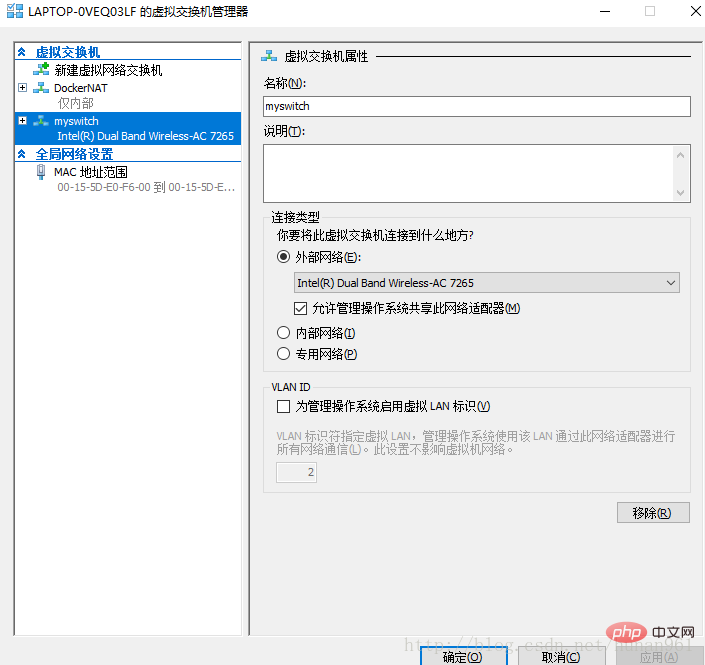
Task: Click the new virtual switch plus icon
Action: pos(41,70)
